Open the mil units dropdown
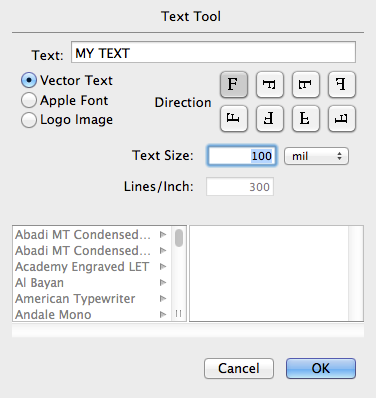This screenshot has width=376, height=398. click(316, 156)
